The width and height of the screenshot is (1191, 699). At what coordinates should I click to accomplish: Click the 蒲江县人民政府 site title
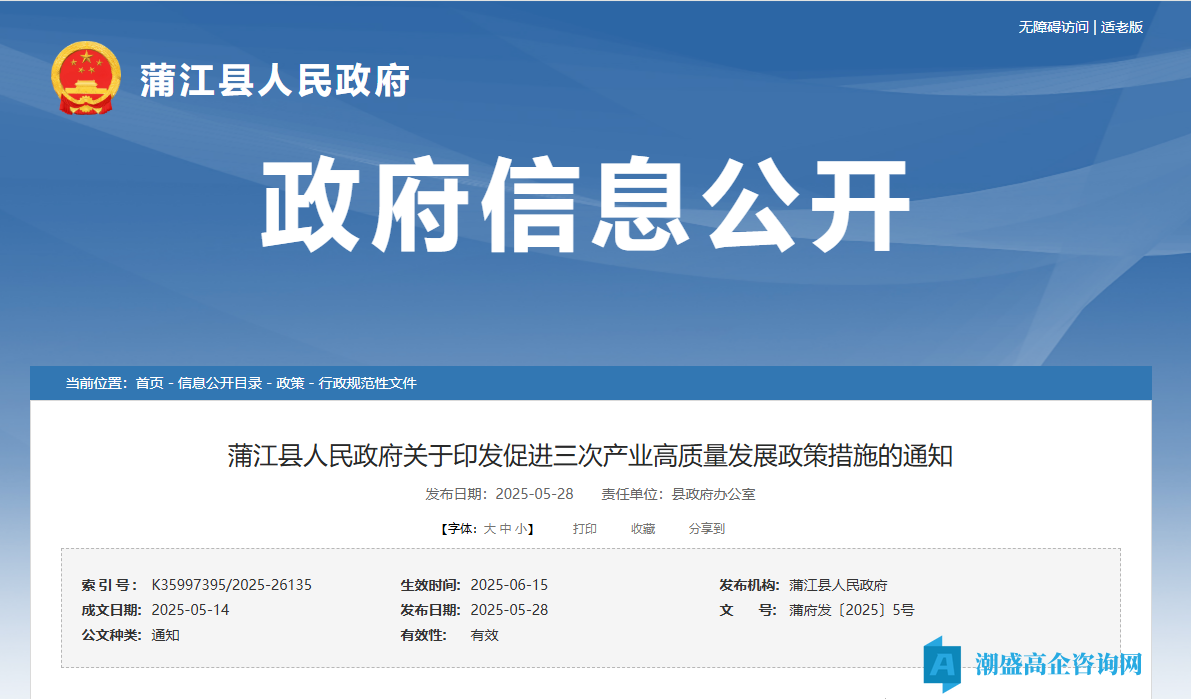[x=274, y=81]
